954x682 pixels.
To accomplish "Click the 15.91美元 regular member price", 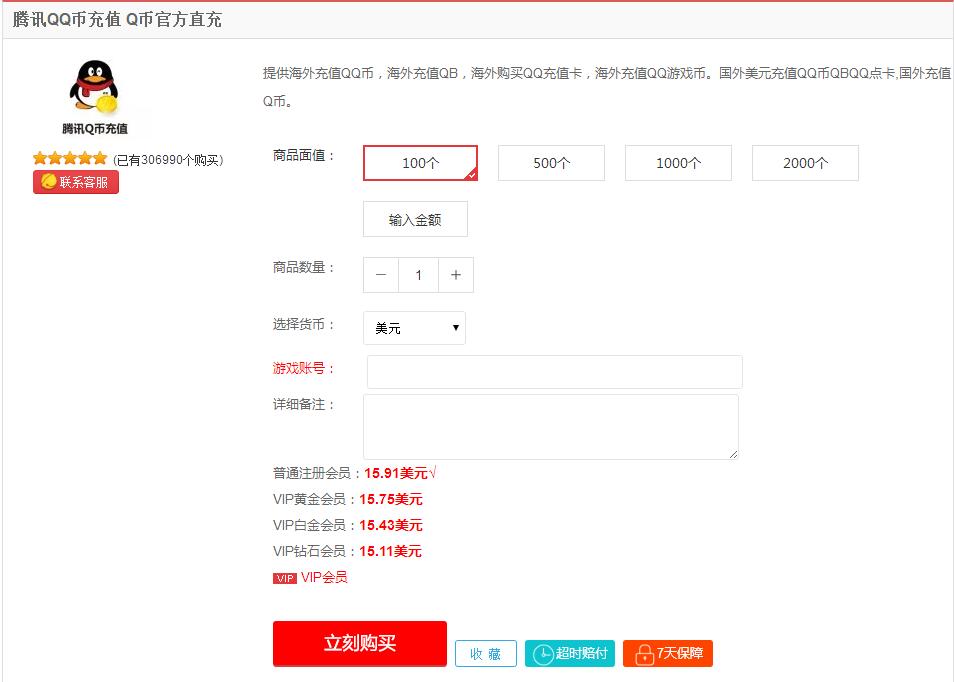I will [x=396, y=473].
